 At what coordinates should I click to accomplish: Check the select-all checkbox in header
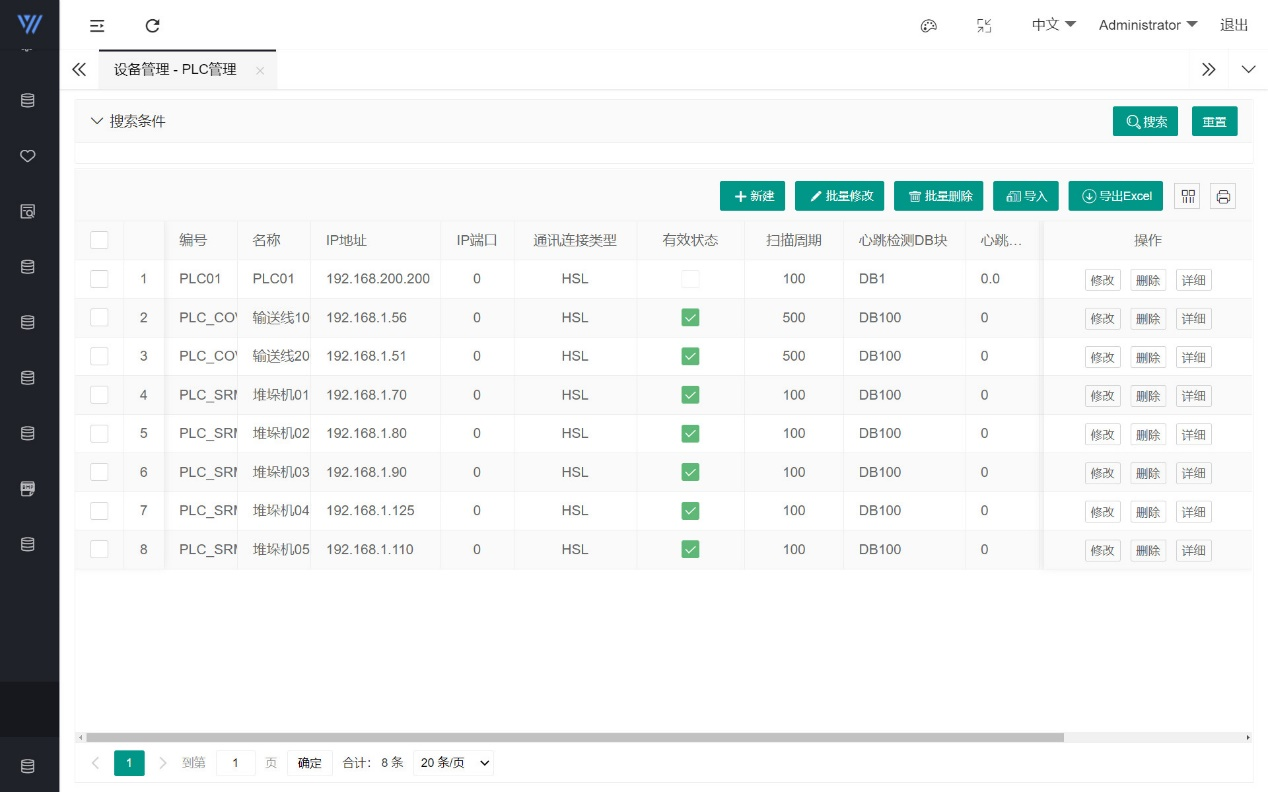click(99, 240)
